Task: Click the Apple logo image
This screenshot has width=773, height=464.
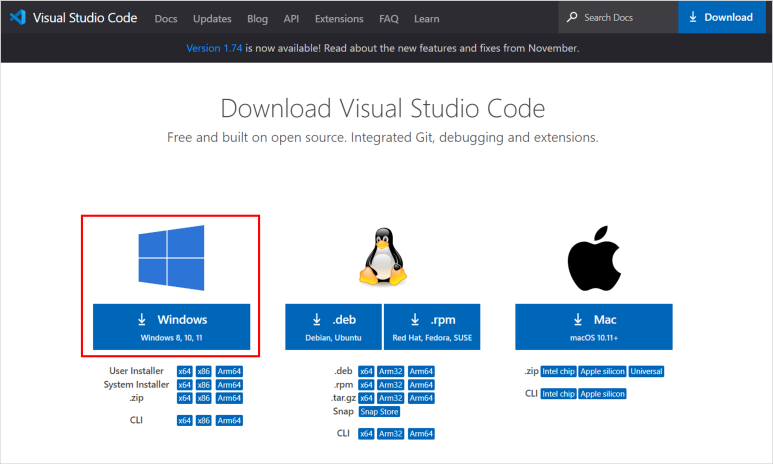Action: 594,258
